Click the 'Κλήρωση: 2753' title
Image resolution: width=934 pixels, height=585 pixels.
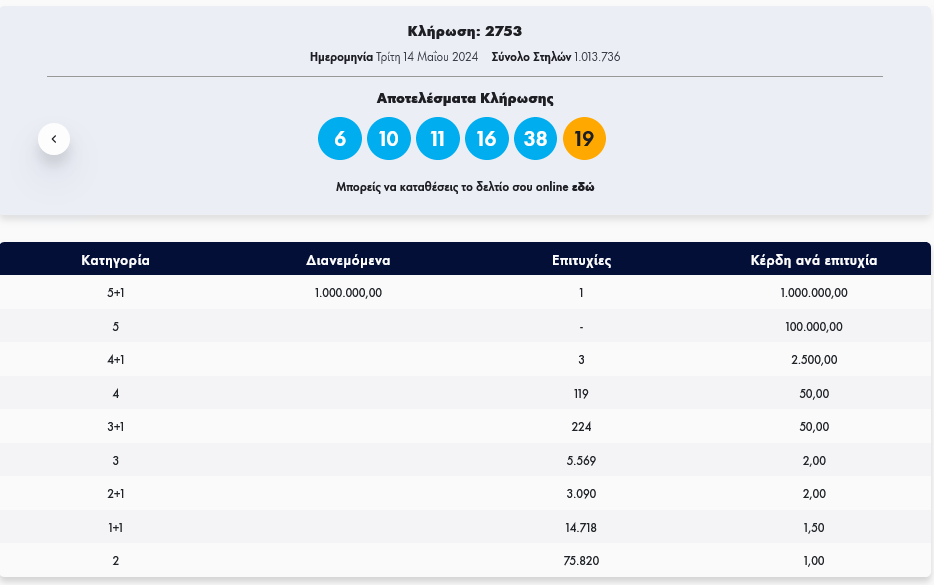465,31
